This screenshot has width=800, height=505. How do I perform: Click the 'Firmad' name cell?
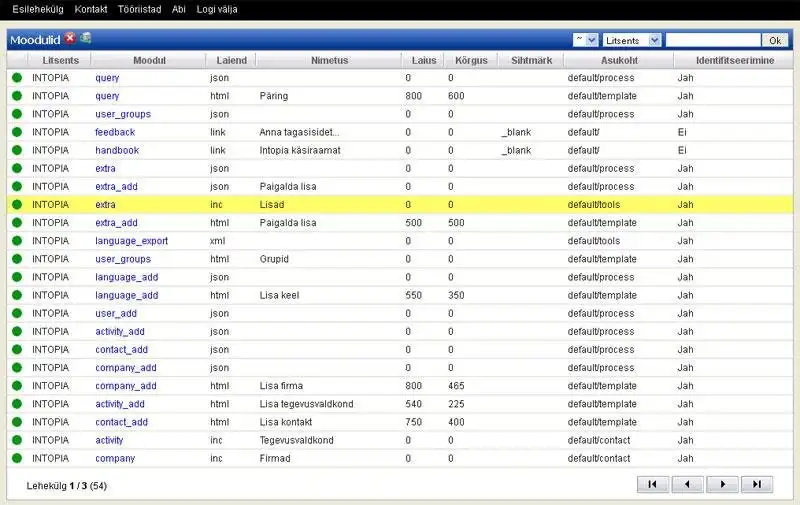pyautogui.click(x=274, y=458)
